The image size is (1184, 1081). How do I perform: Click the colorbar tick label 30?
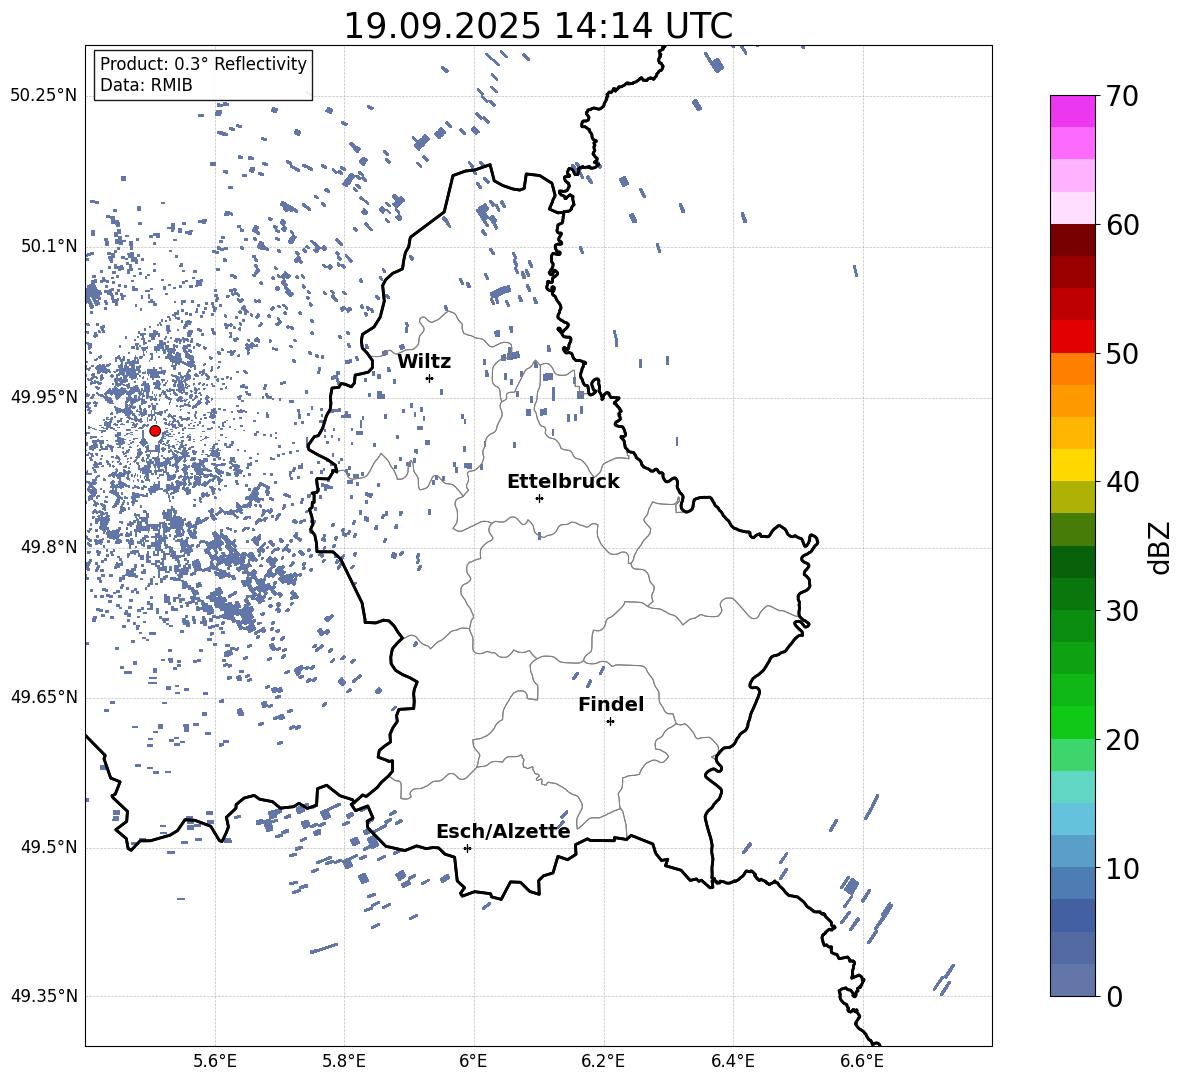click(1122, 610)
